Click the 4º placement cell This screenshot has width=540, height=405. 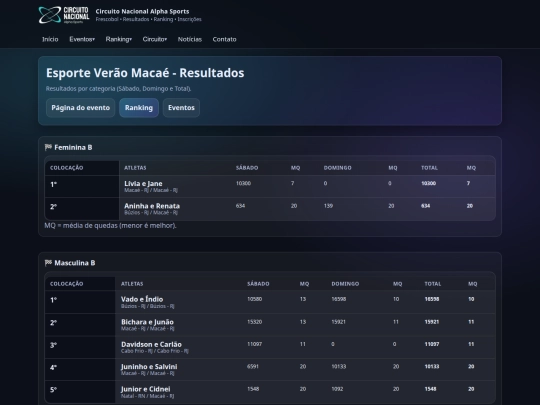coord(80,370)
